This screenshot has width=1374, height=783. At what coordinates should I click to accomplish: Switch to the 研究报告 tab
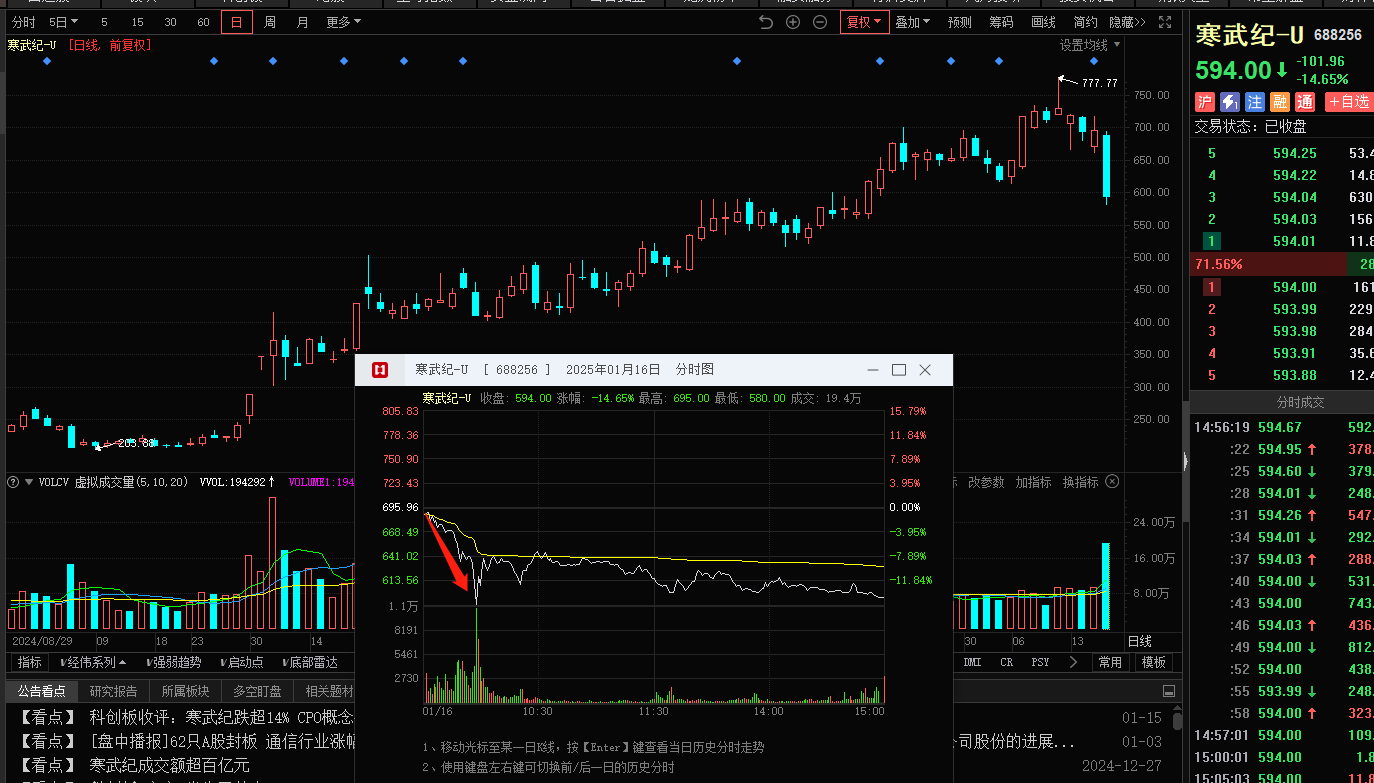[113, 691]
